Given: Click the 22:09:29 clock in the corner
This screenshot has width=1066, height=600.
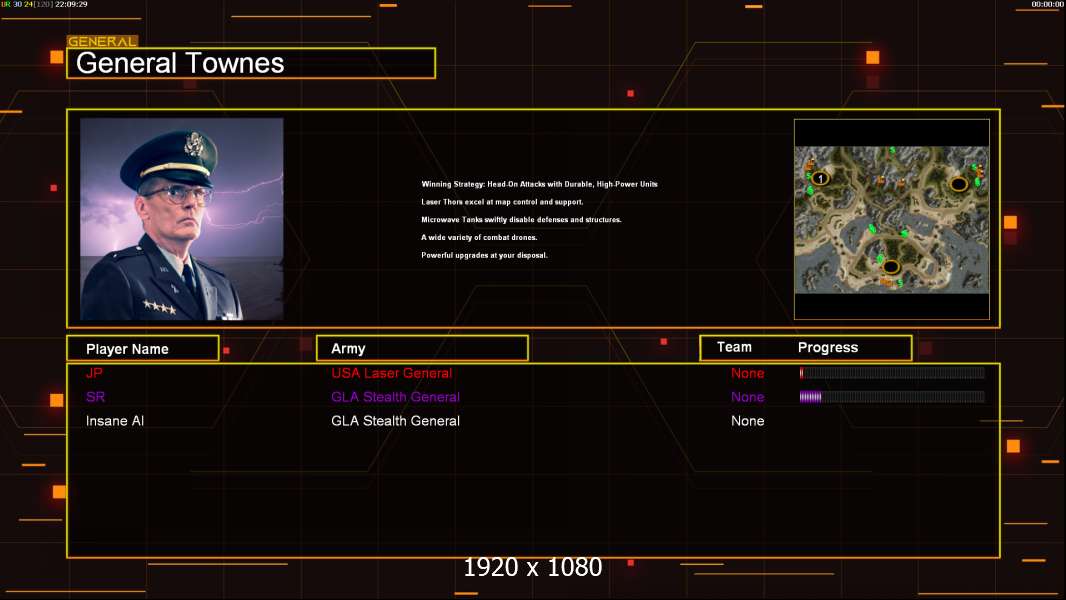Looking at the screenshot, I should 71,4.
